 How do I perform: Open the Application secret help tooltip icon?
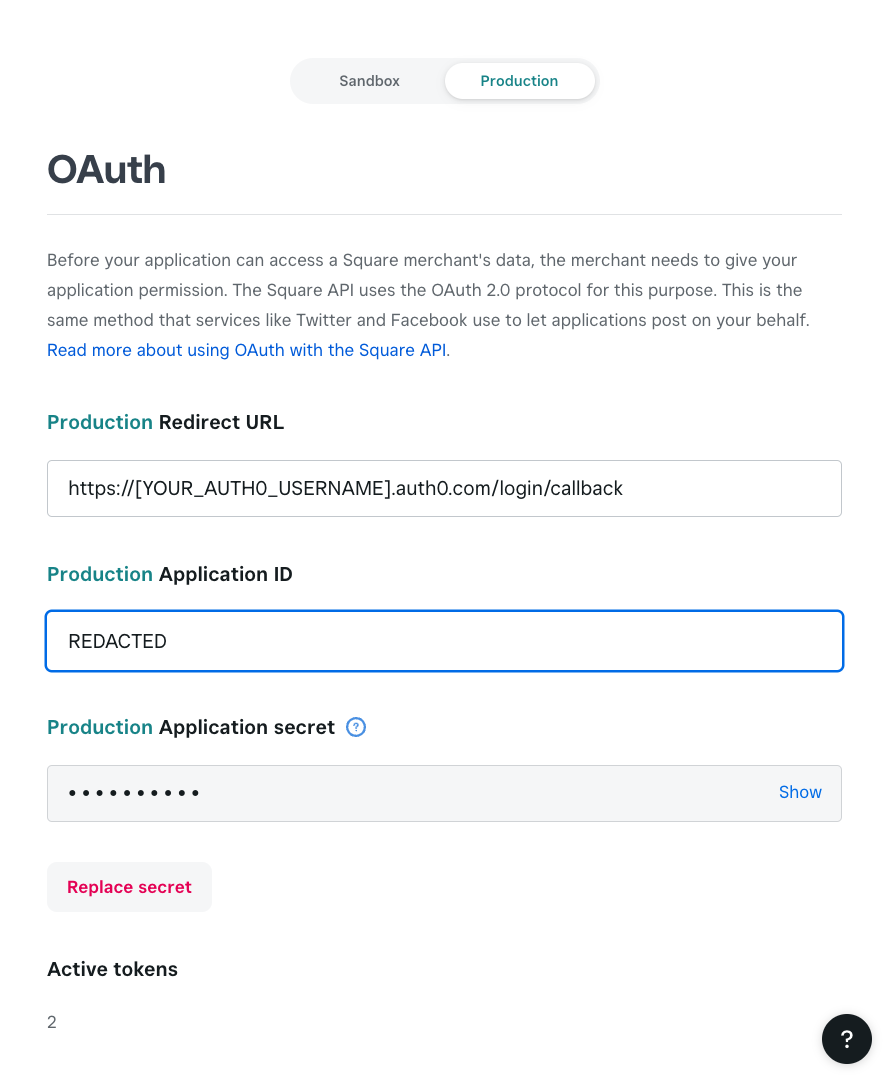point(356,727)
